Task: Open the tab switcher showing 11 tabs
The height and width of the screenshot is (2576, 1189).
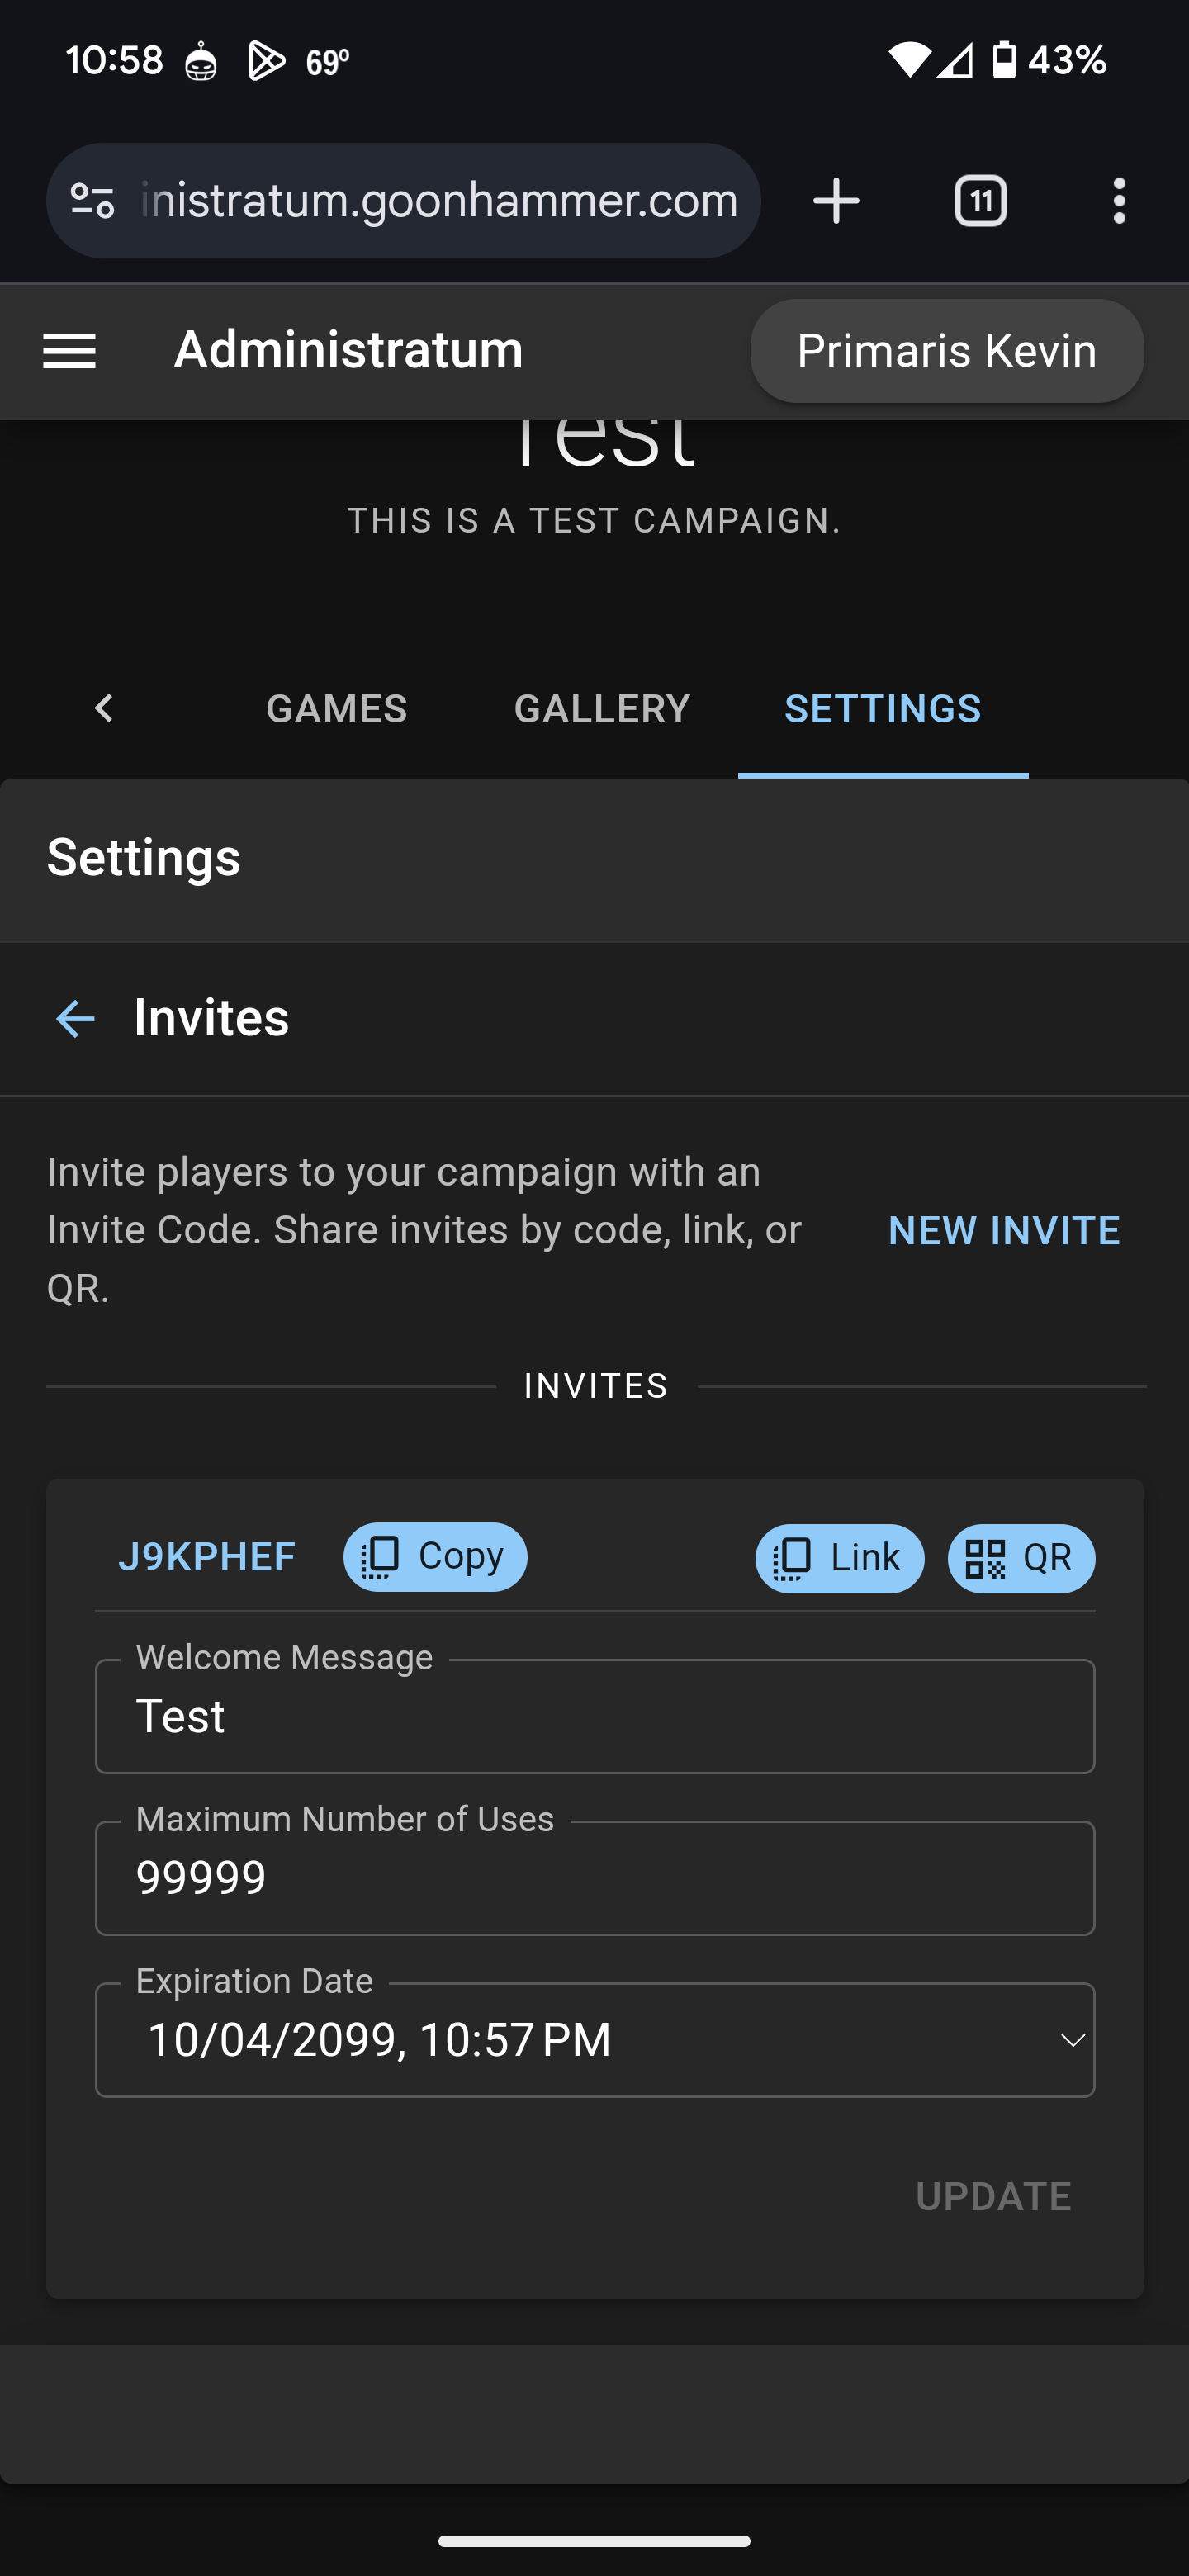Action: [x=980, y=201]
